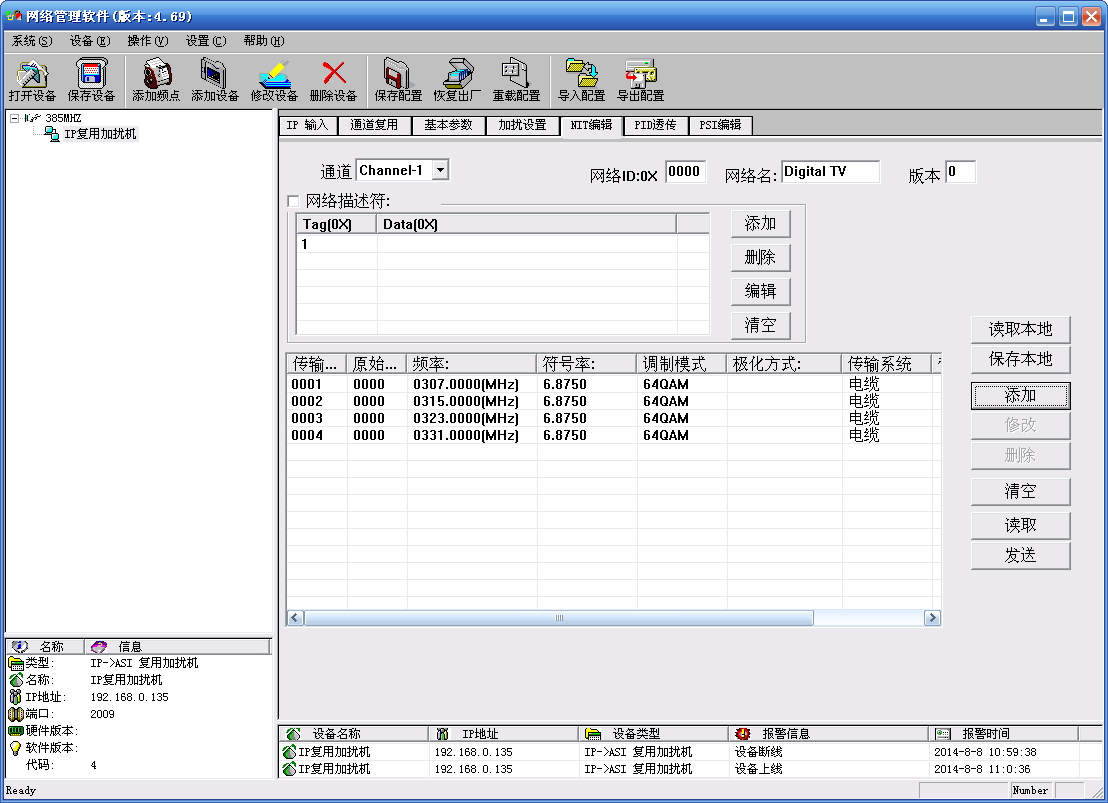This screenshot has height=803, width=1108.
Task: Click the 类型 row icon in info panel
Action: click(x=16, y=663)
